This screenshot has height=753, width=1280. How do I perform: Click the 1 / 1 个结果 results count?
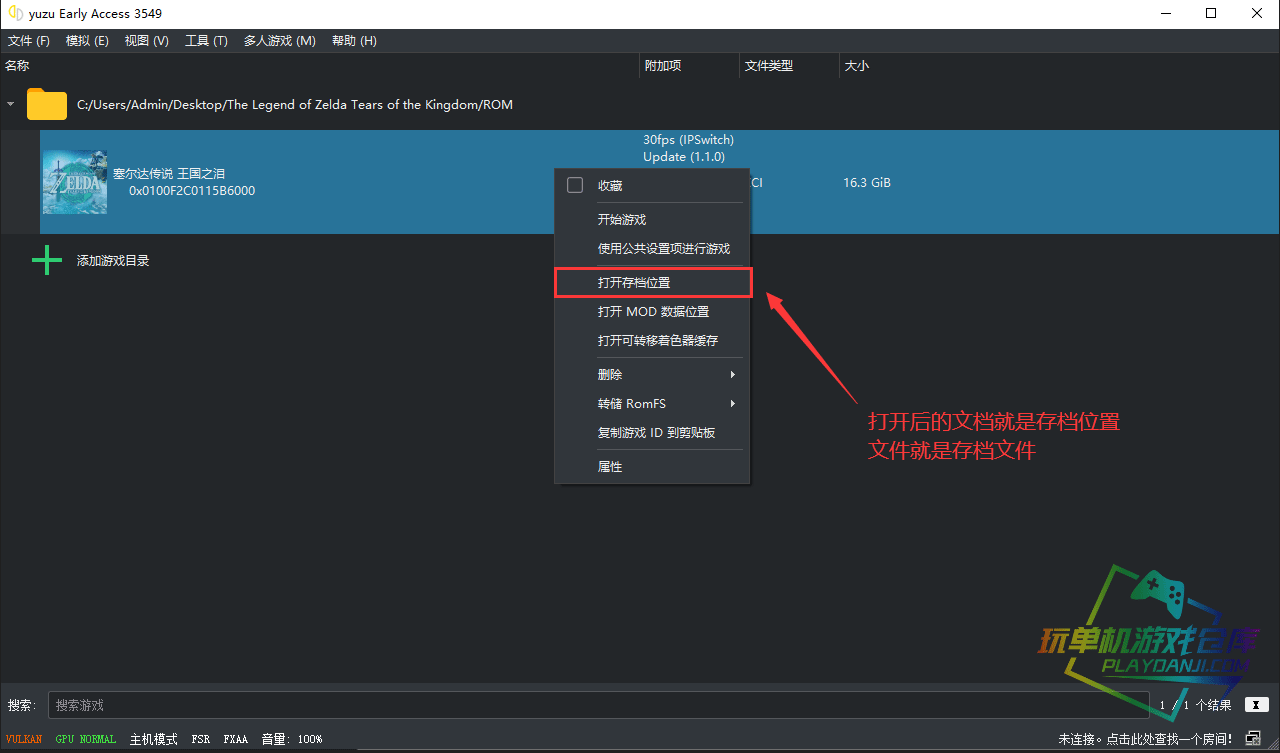tap(1195, 705)
